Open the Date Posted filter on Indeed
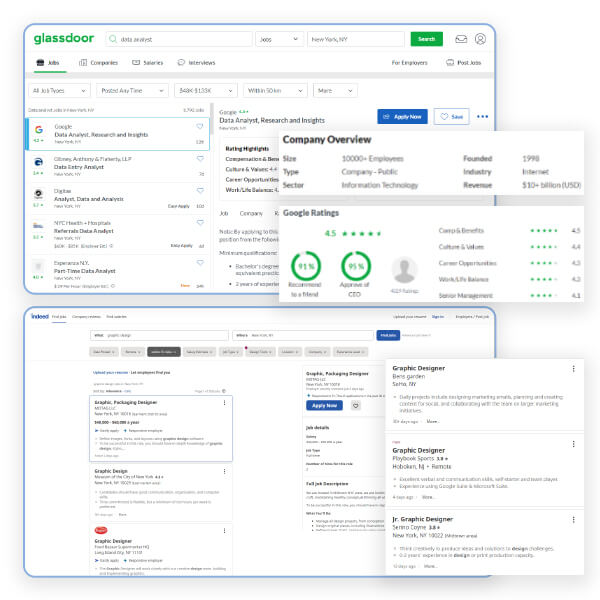The height and width of the screenshot is (600, 600). click(x=104, y=352)
